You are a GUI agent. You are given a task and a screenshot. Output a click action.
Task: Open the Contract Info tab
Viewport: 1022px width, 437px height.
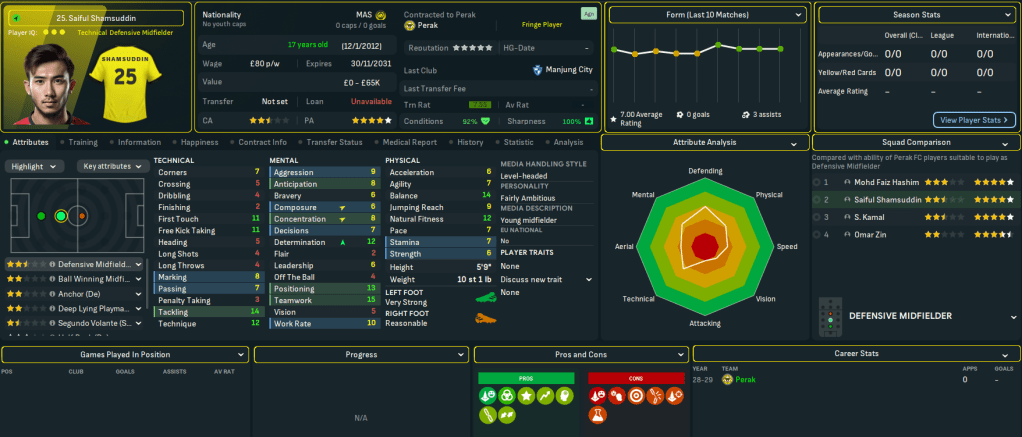pyautogui.click(x=262, y=142)
